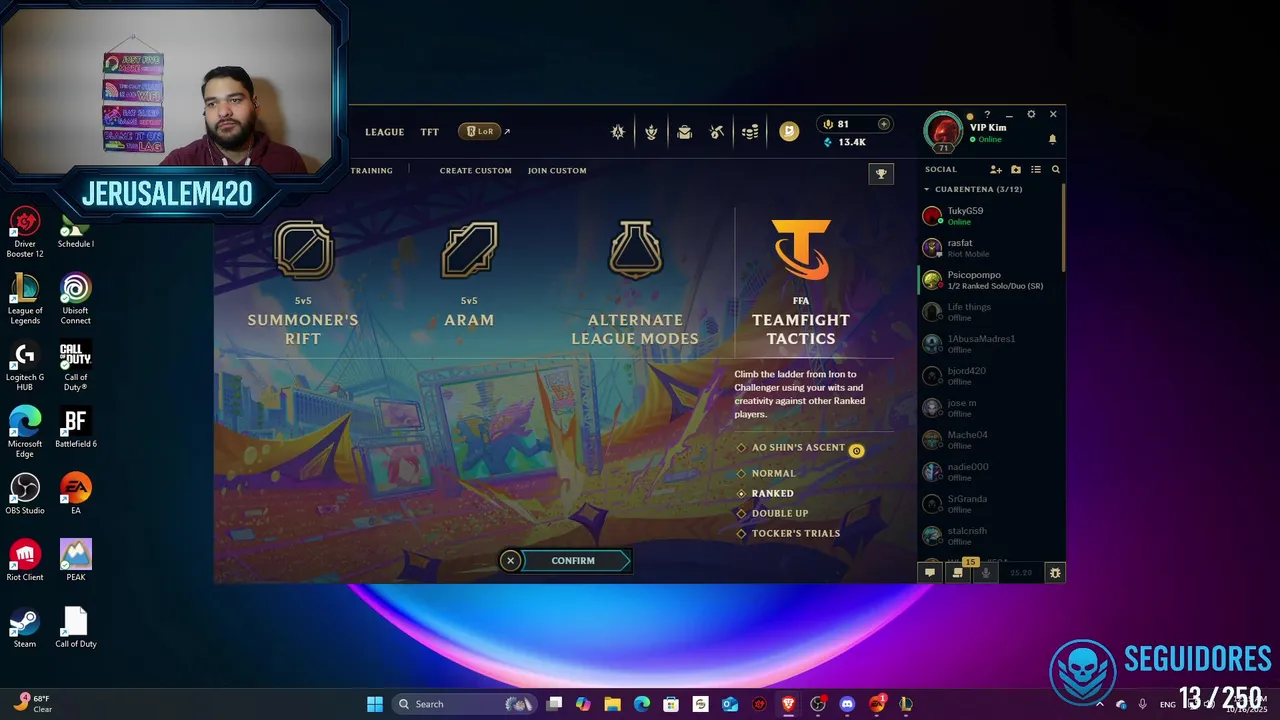This screenshot has width=1280, height=720.
Task: Click the Teamfight Tactics mode icon
Action: (x=801, y=250)
